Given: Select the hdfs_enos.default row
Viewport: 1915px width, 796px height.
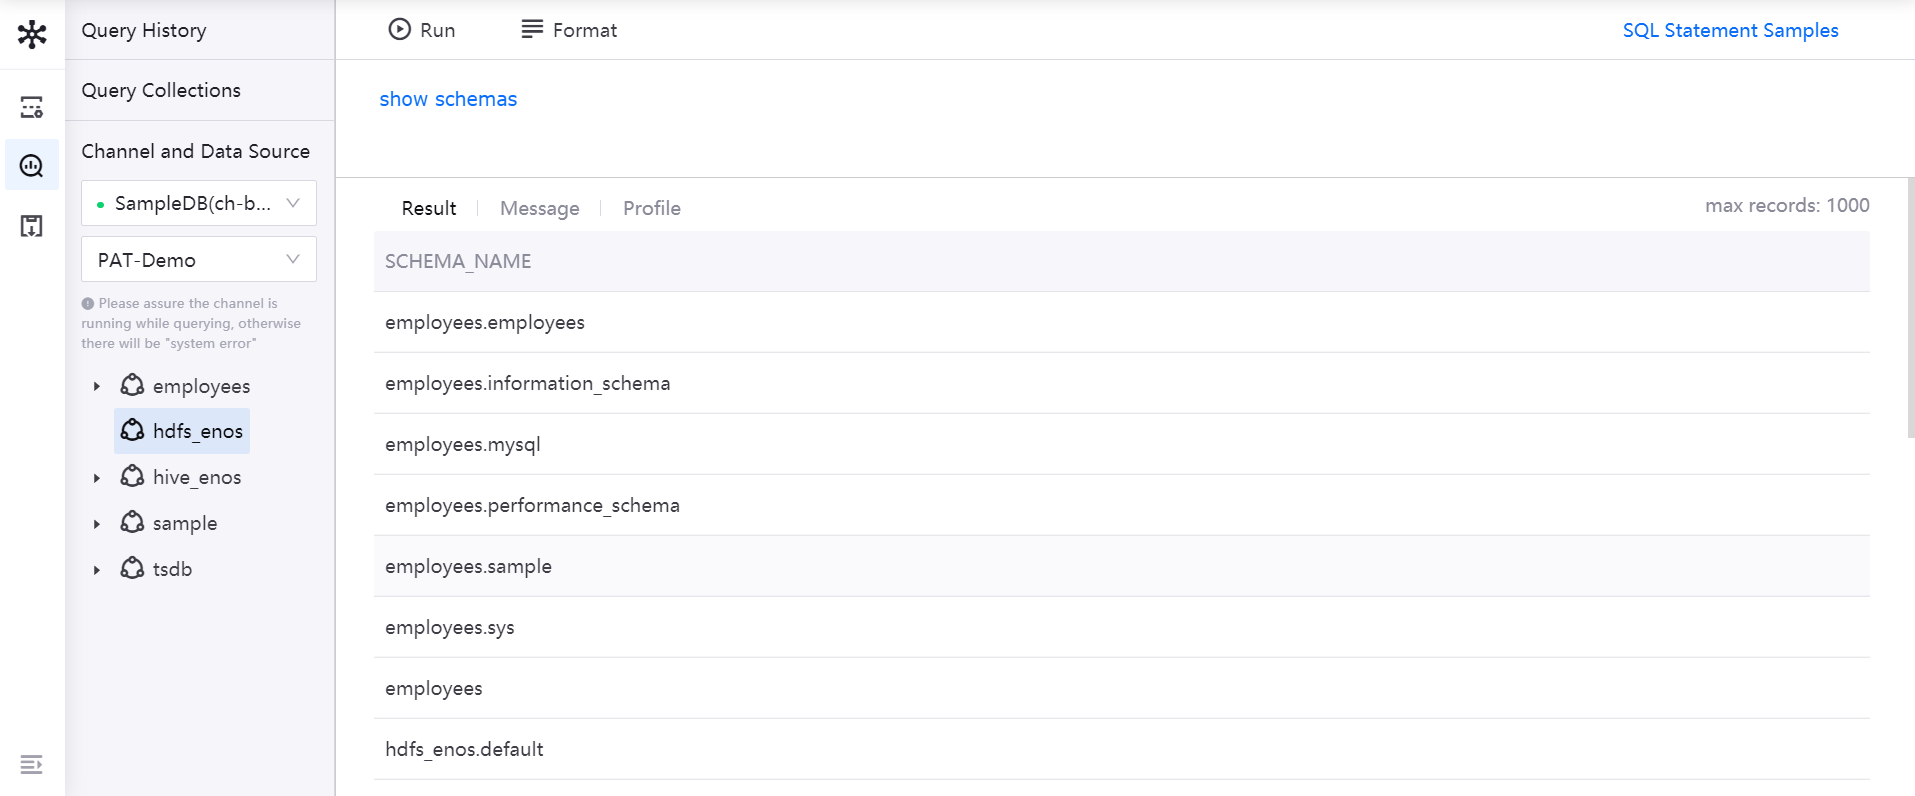Looking at the screenshot, I should pos(1122,749).
